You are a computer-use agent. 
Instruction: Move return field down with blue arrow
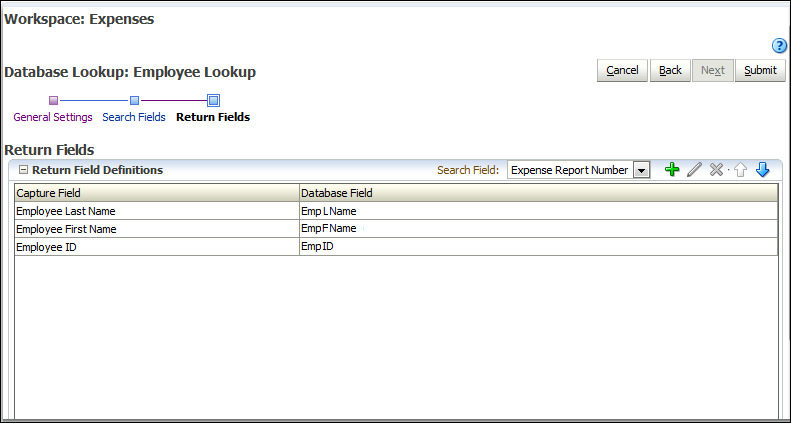[x=762, y=170]
